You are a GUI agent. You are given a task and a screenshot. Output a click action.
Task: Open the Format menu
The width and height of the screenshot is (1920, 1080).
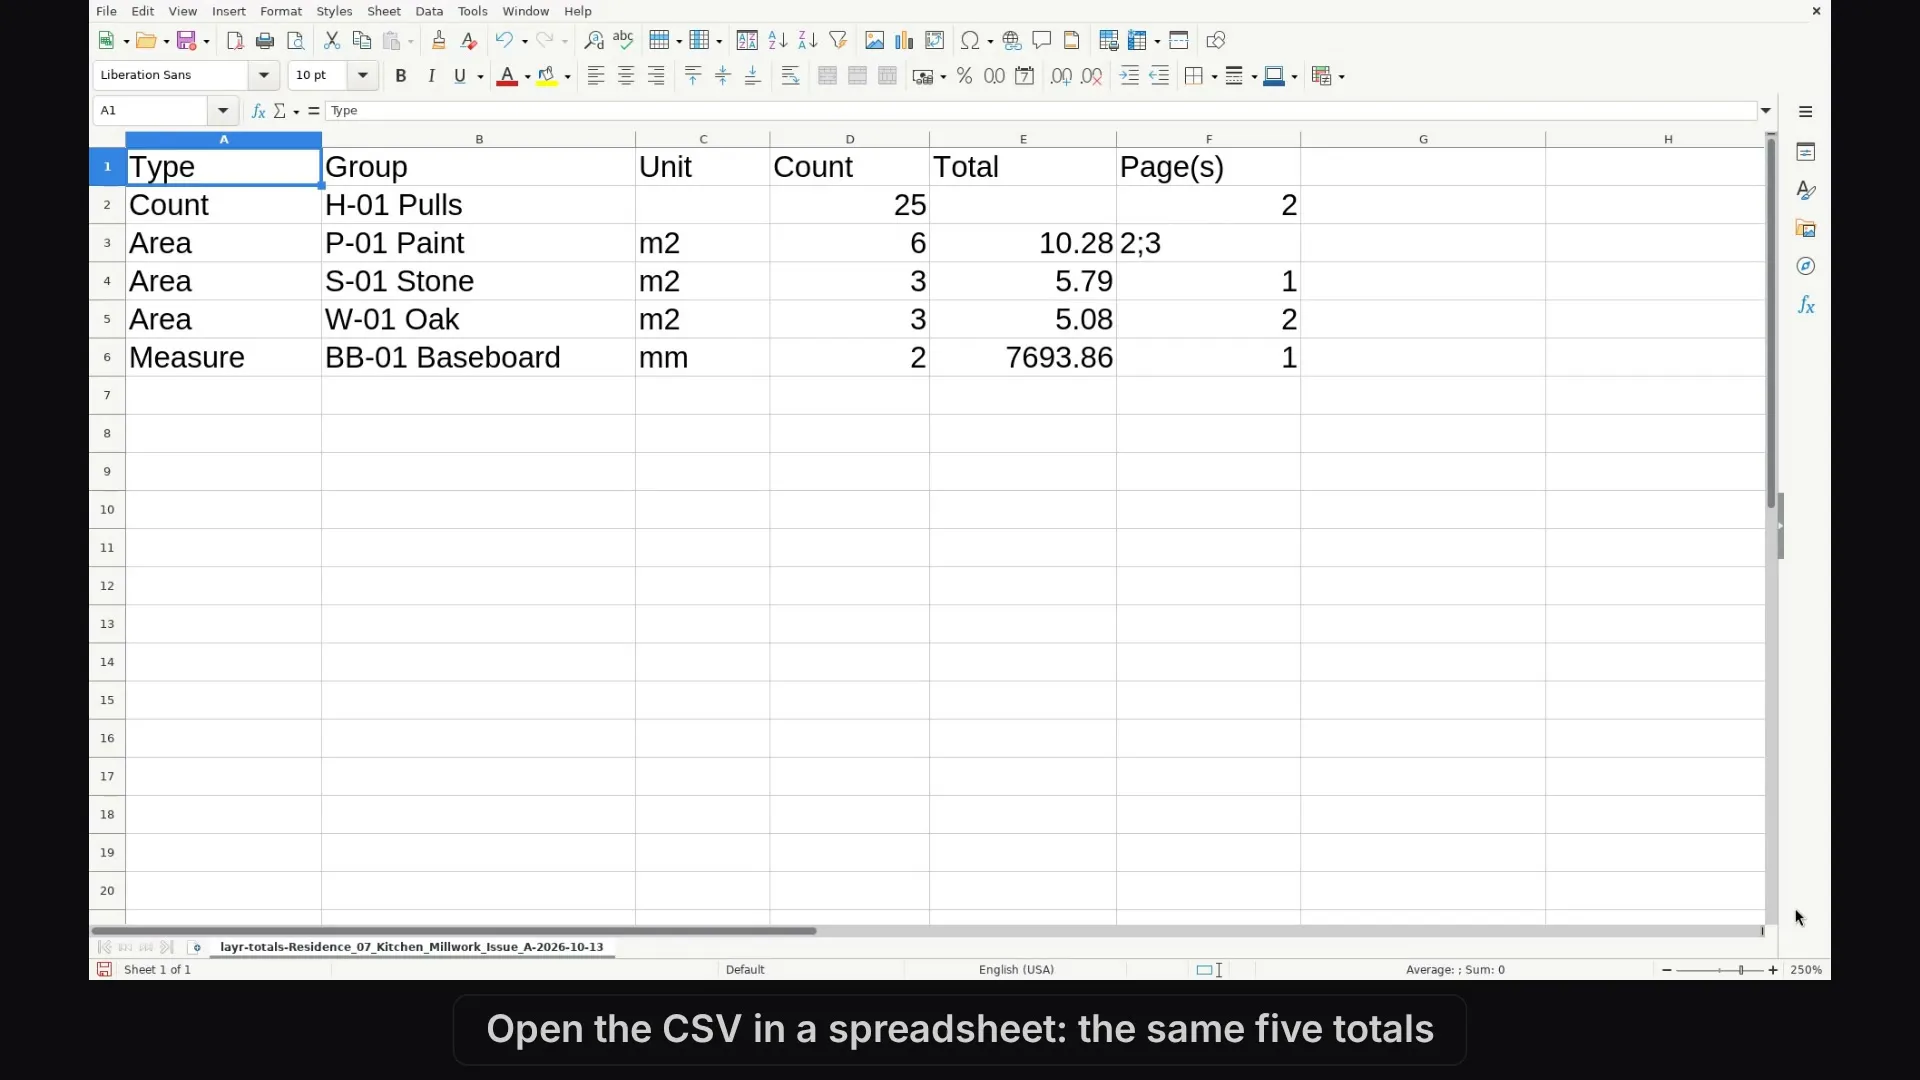(281, 11)
